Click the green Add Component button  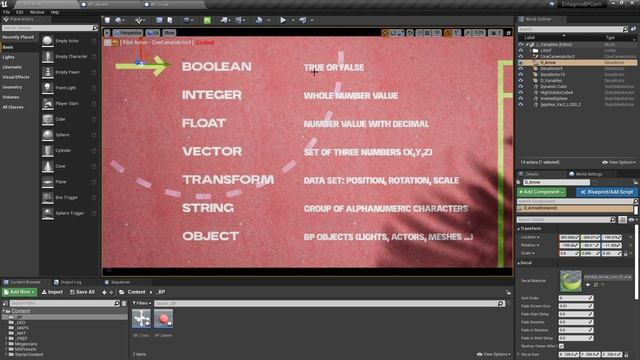click(542, 192)
